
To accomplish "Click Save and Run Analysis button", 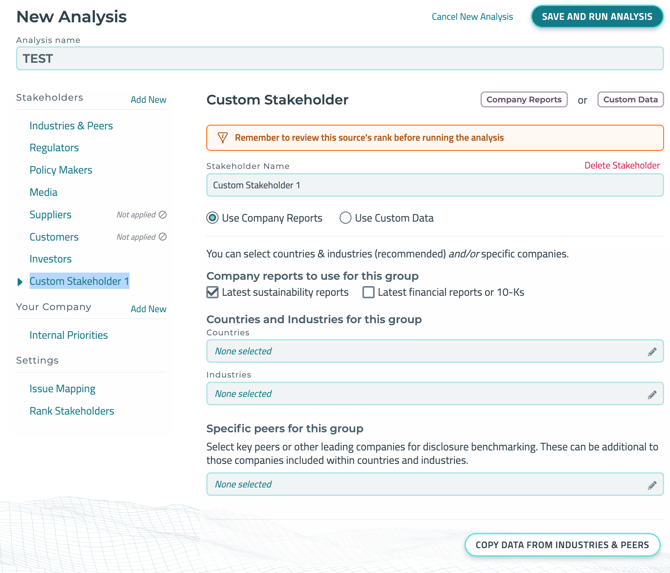I will coord(597,16).
